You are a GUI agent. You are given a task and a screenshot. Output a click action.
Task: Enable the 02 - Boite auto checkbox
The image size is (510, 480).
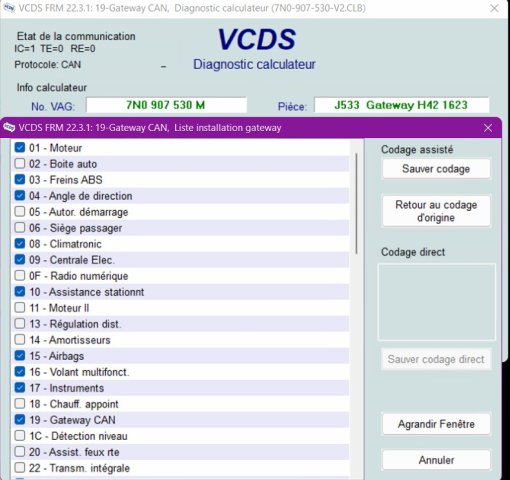point(20,163)
